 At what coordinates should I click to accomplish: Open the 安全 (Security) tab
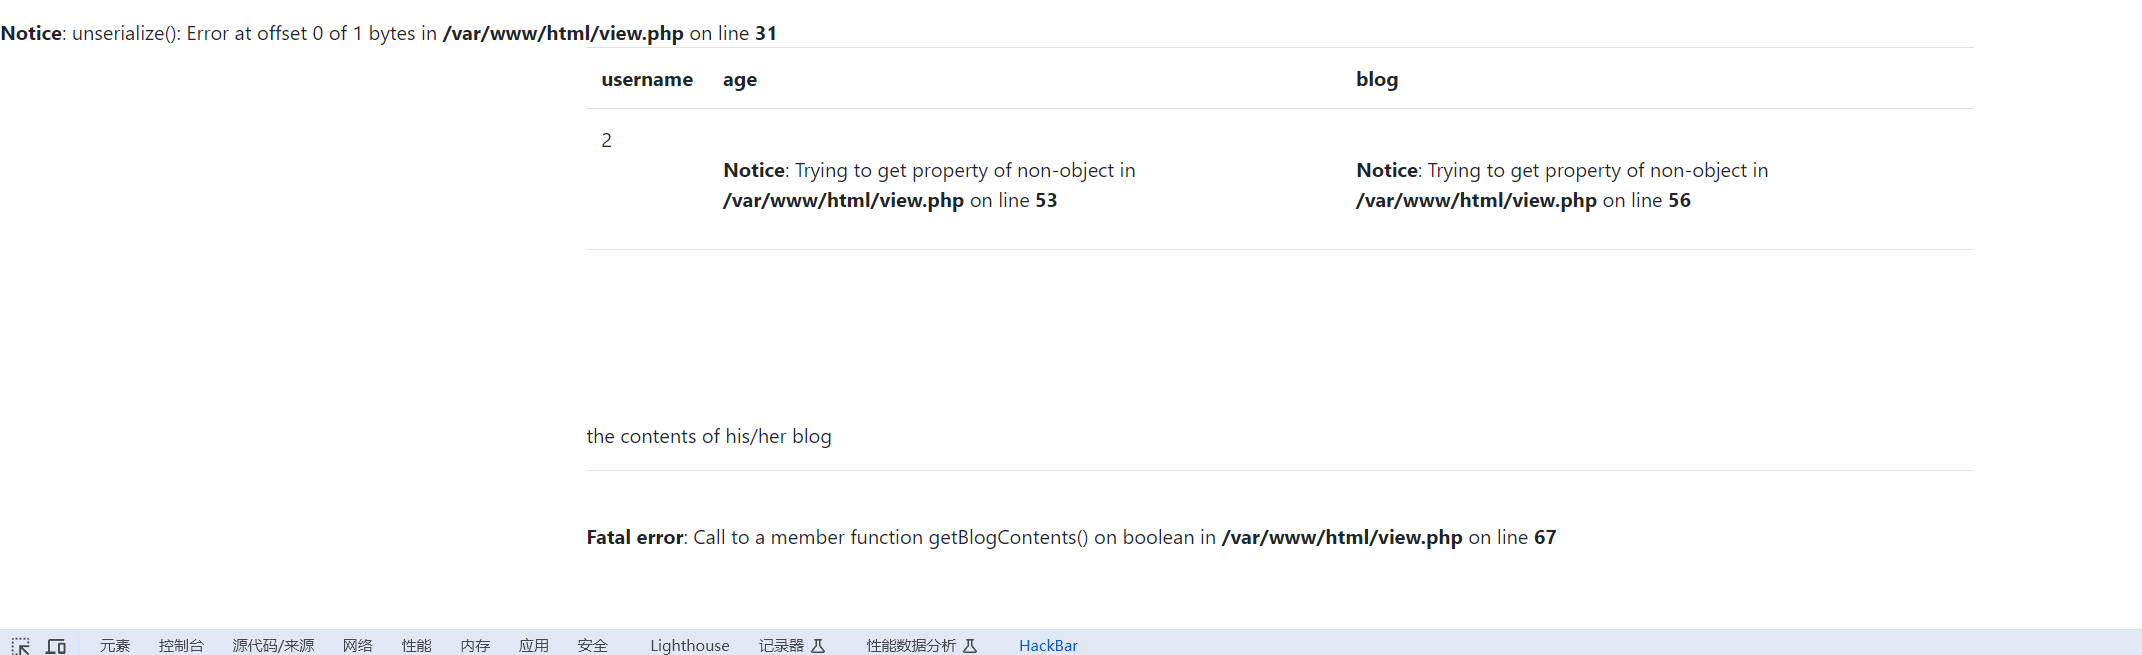click(593, 646)
